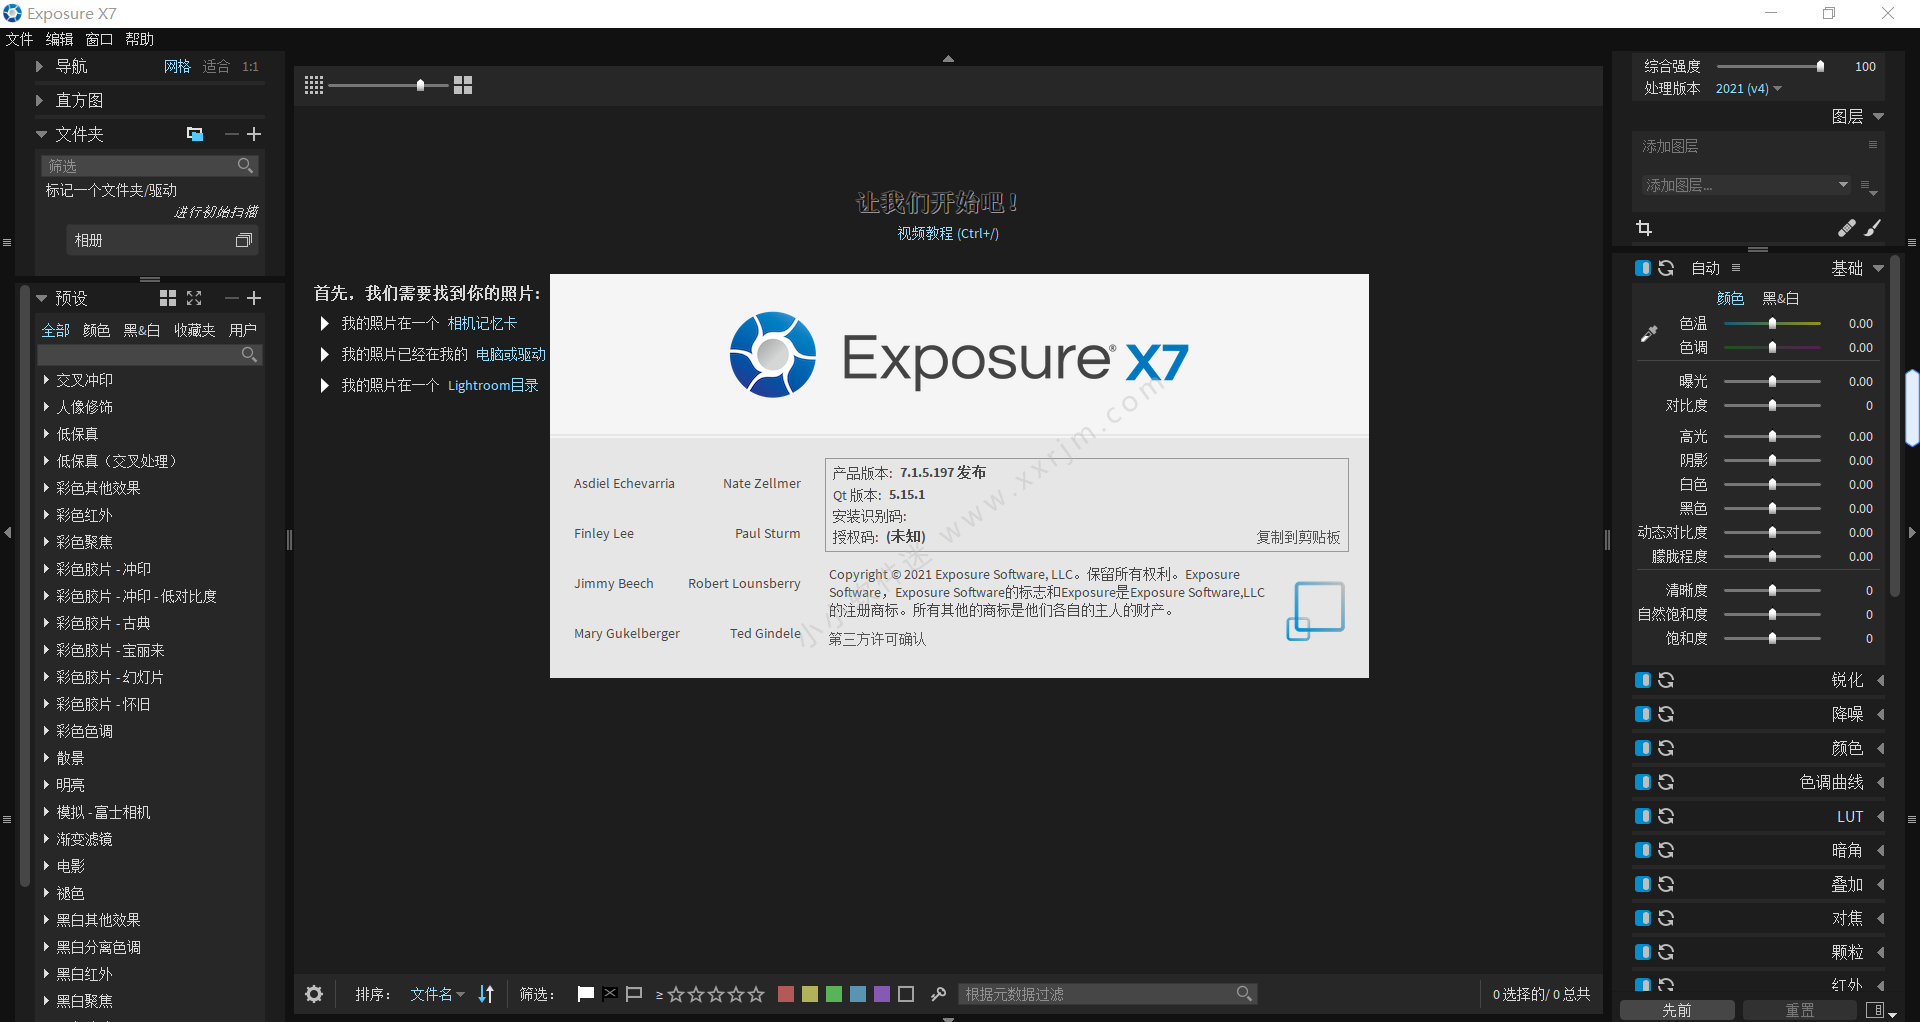
Task: Toggle the 色调曲线 panel enable switch
Action: tap(1643, 782)
